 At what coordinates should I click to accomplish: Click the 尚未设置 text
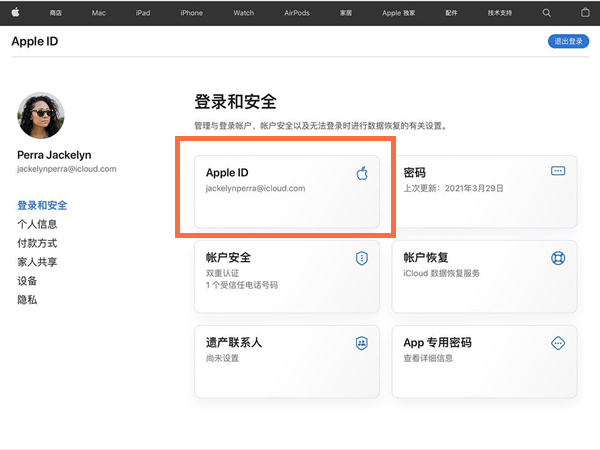tap(222, 358)
